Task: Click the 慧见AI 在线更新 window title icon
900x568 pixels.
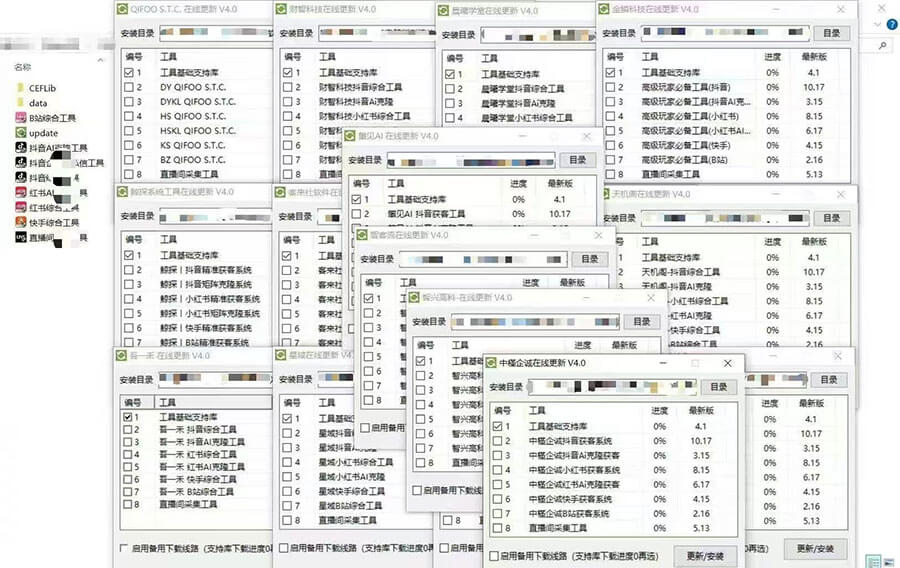Action: pyautogui.click(x=350, y=136)
